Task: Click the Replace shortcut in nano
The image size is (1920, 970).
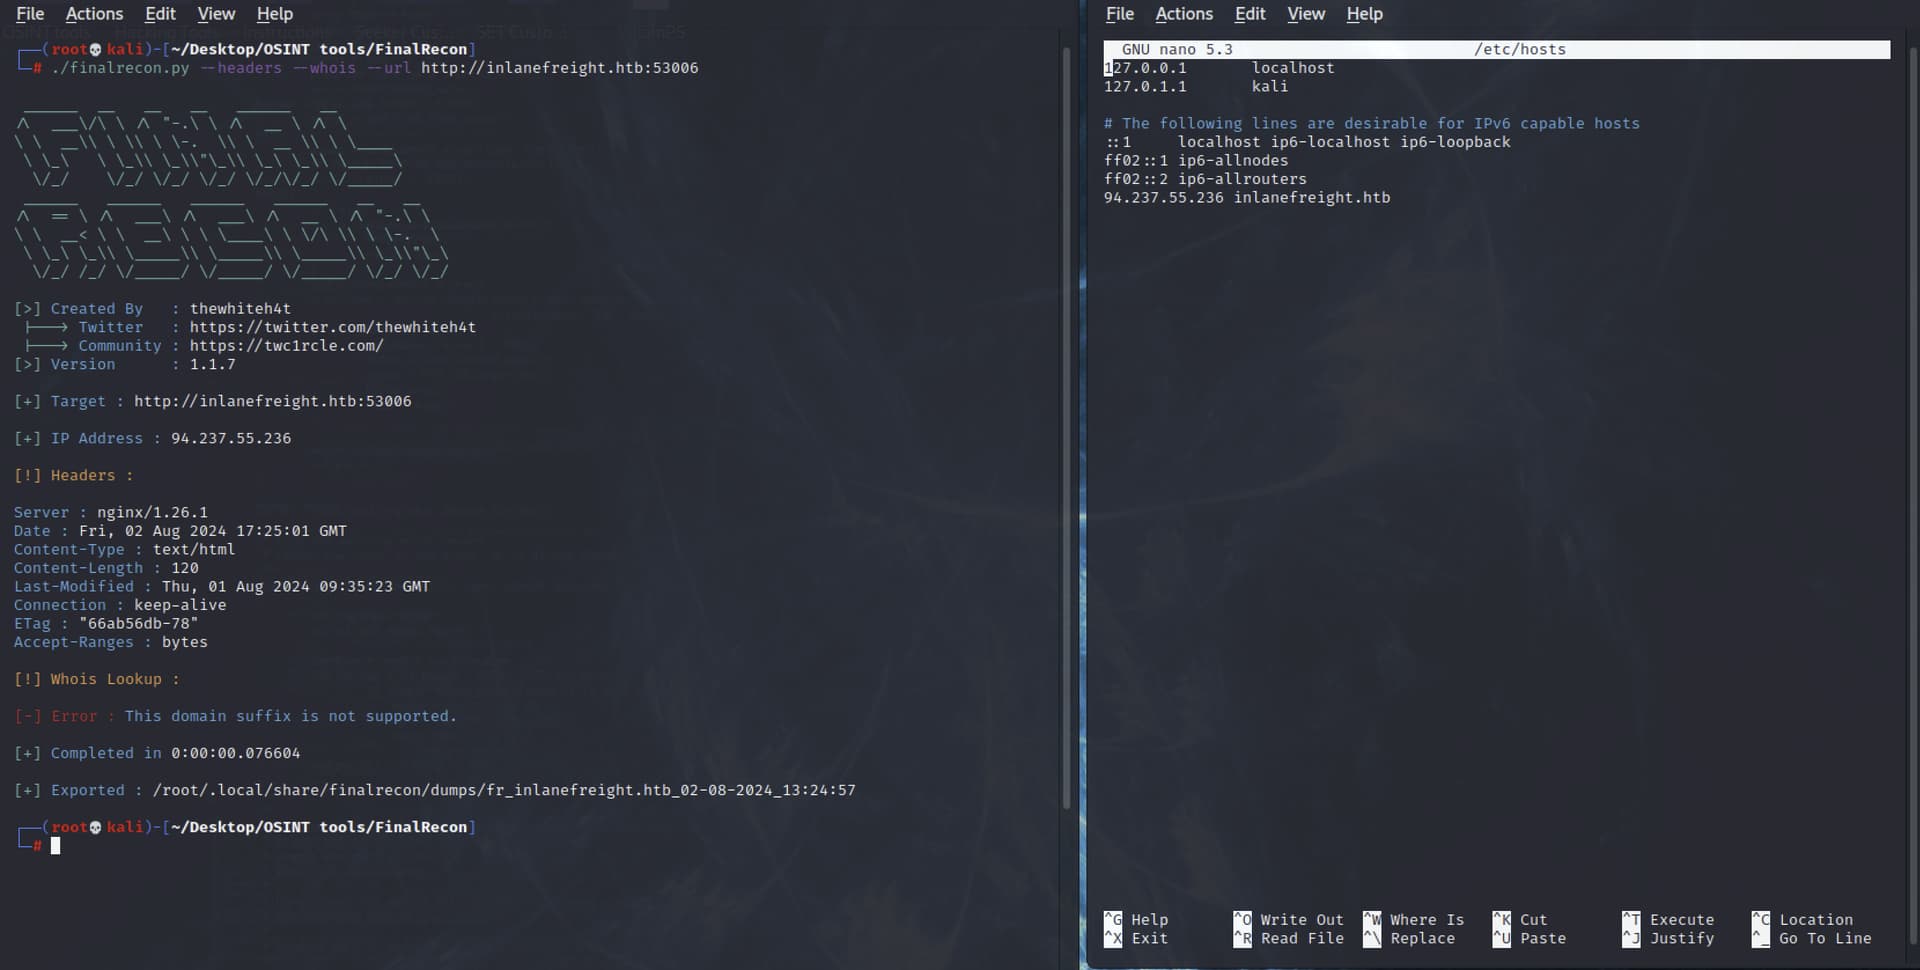Action: click(1410, 938)
